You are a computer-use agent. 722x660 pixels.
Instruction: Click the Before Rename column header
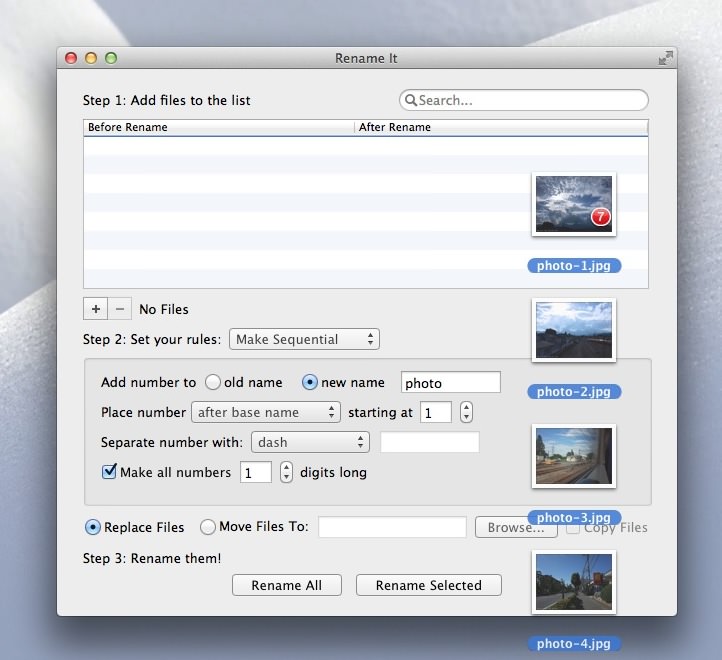point(219,127)
